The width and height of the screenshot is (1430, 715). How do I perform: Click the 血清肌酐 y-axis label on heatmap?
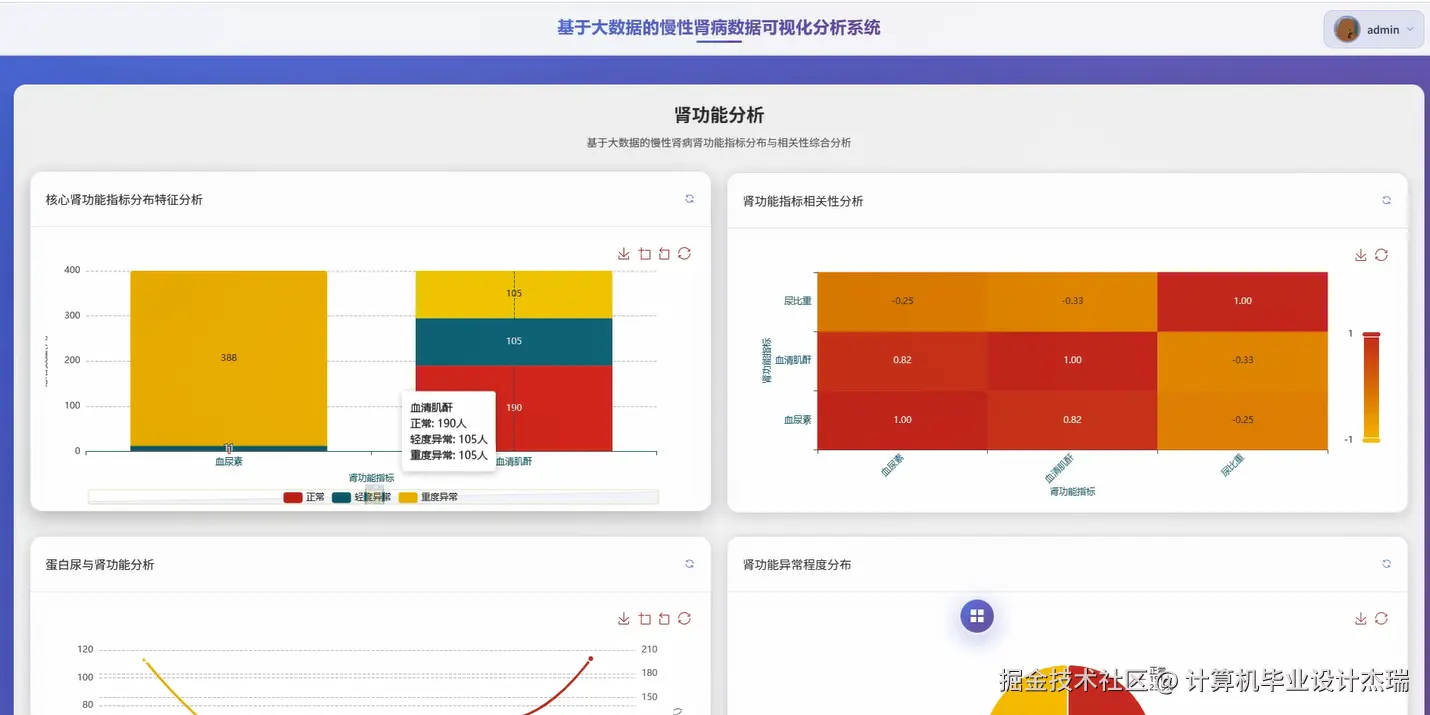point(793,360)
